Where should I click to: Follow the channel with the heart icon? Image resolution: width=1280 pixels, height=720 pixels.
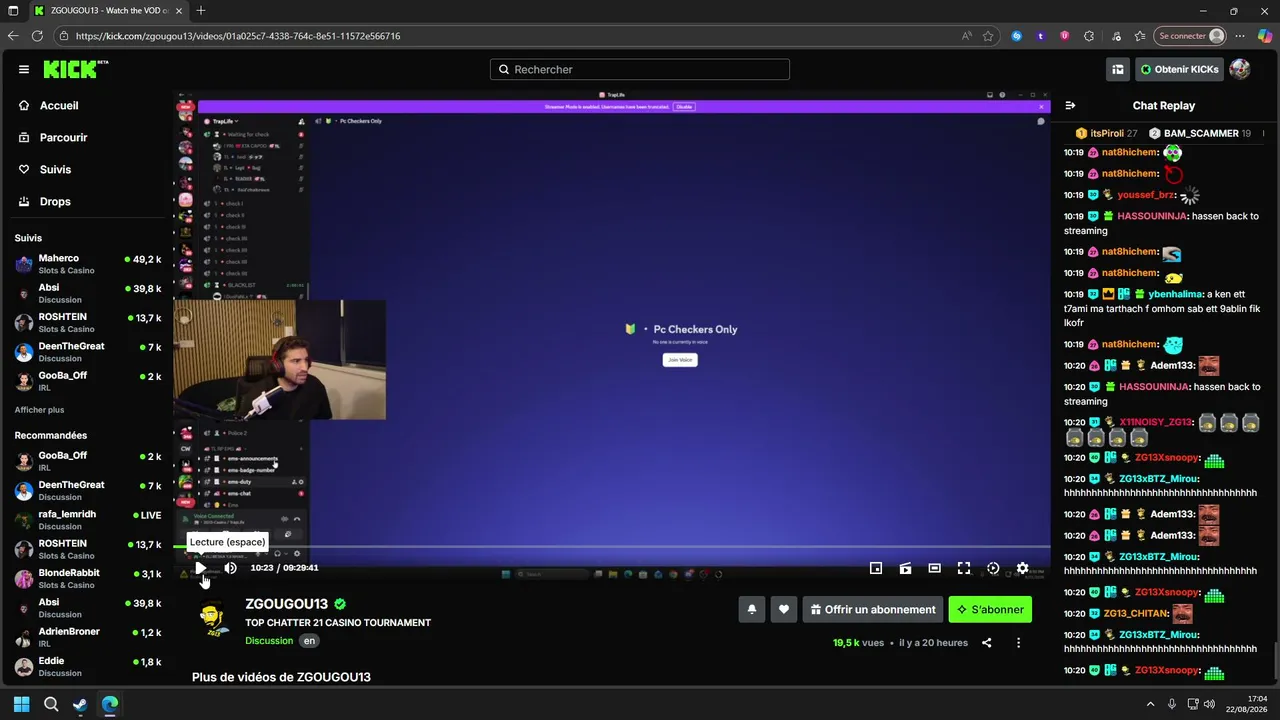(784, 609)
